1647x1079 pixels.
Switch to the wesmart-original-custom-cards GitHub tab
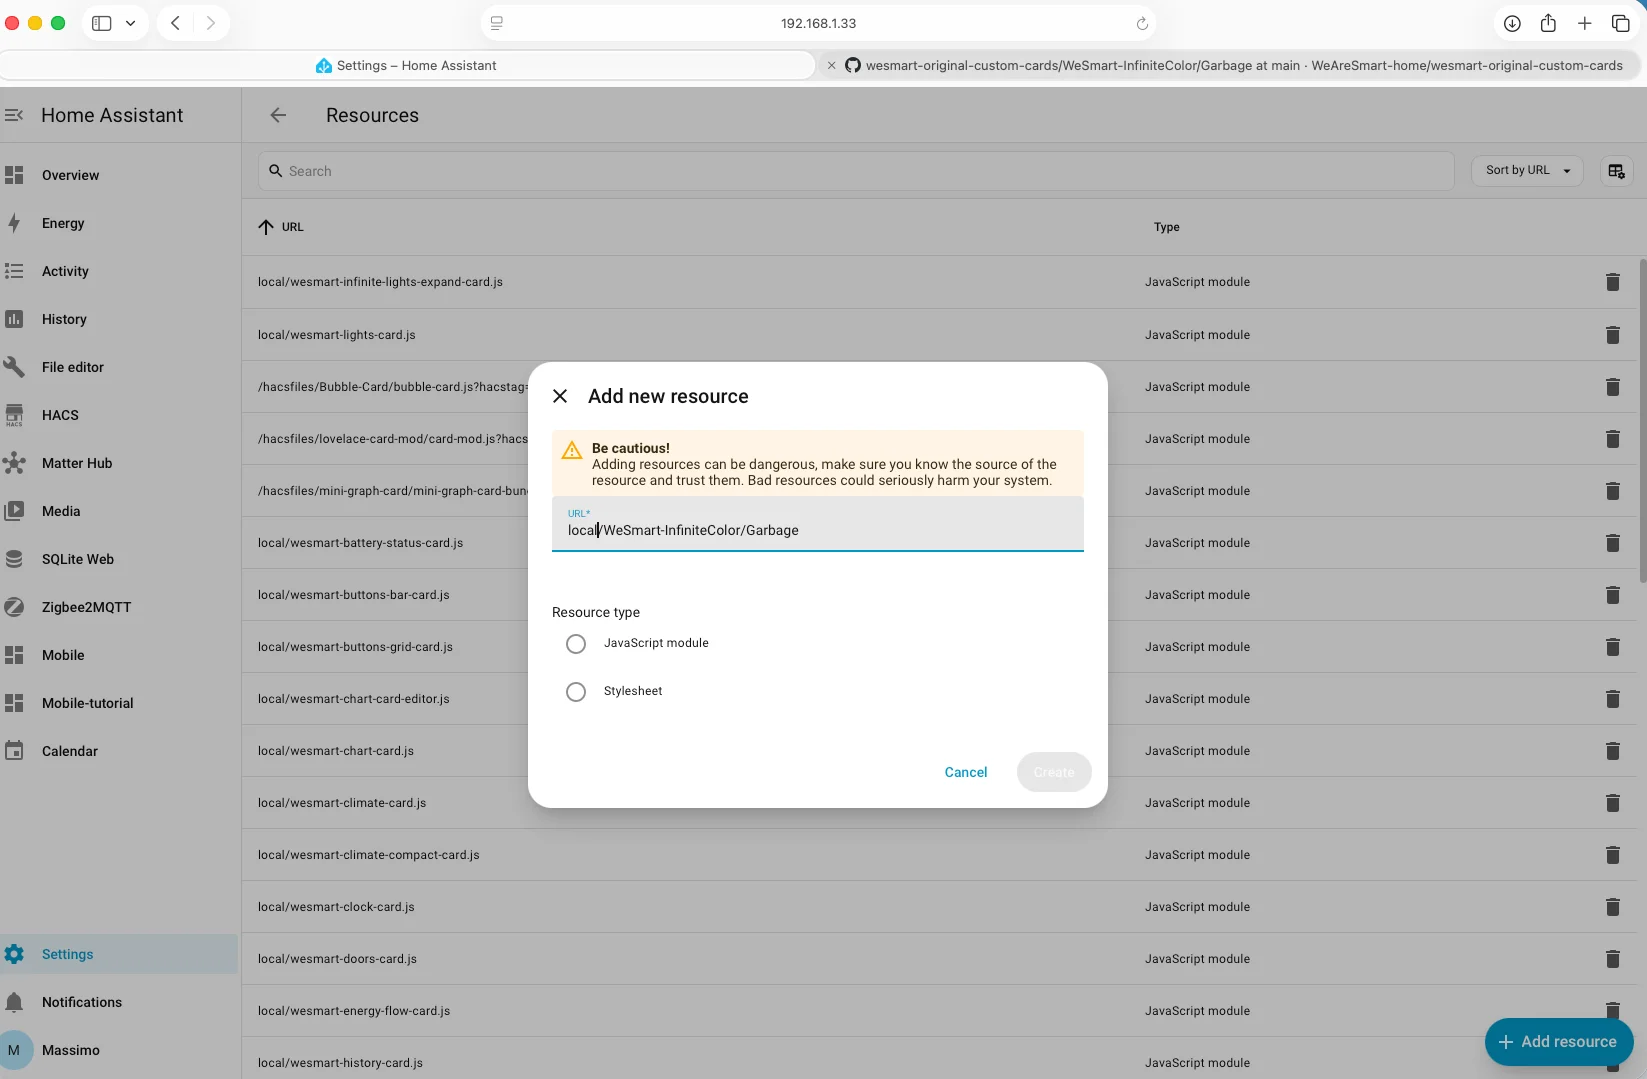[x=1234, y=65]
